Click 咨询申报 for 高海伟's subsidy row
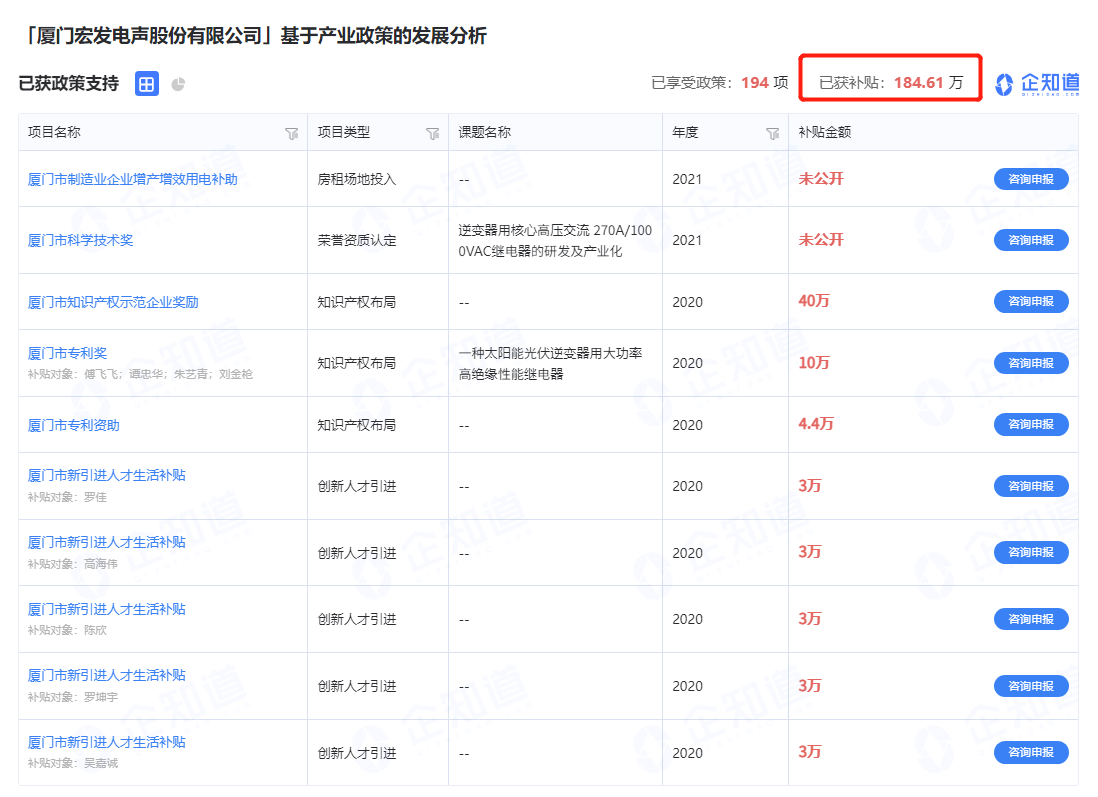This screenshot has height=797, width=1098. coord(1031,553)
